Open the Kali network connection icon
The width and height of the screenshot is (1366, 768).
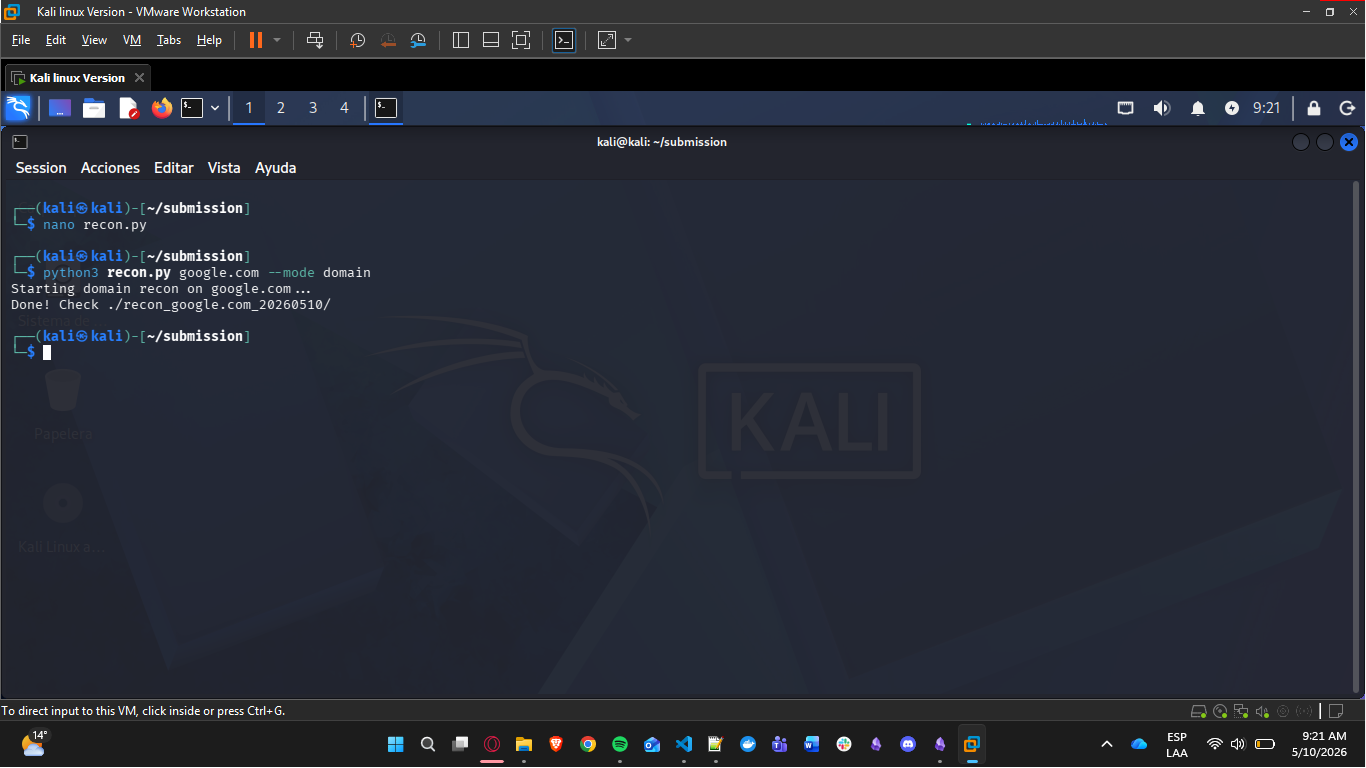point(1125,108)
